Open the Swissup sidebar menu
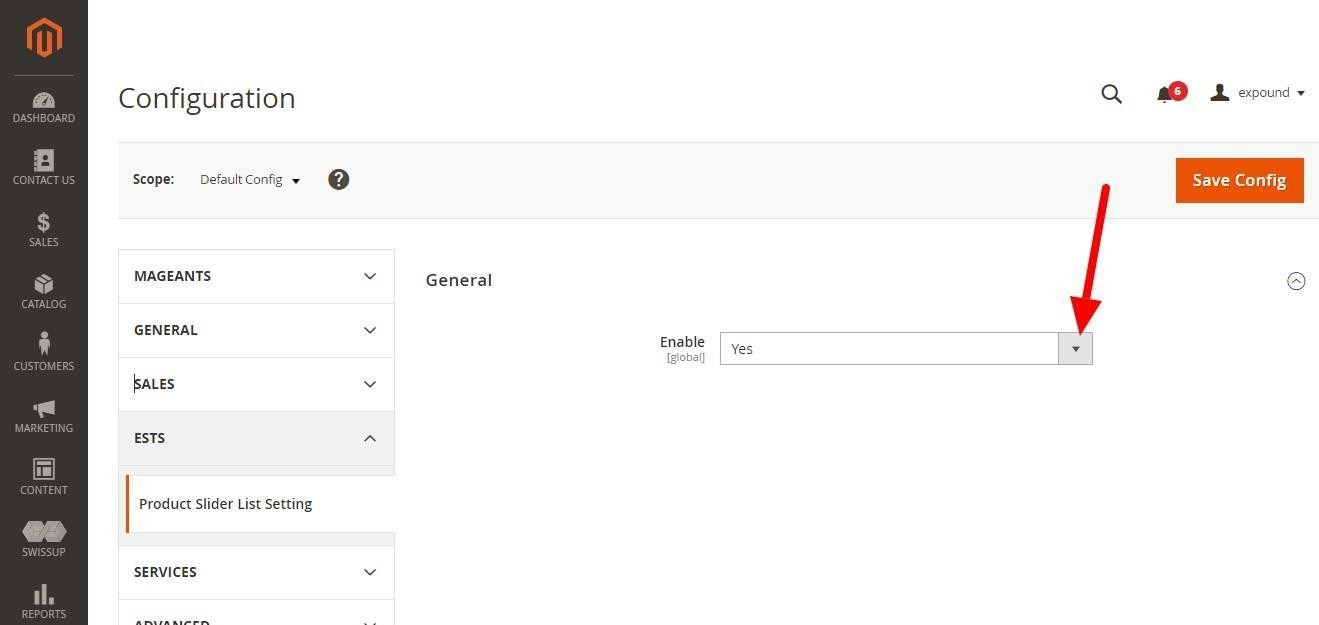Viewport: 1319px width, 625px height. tap(44, 539)
